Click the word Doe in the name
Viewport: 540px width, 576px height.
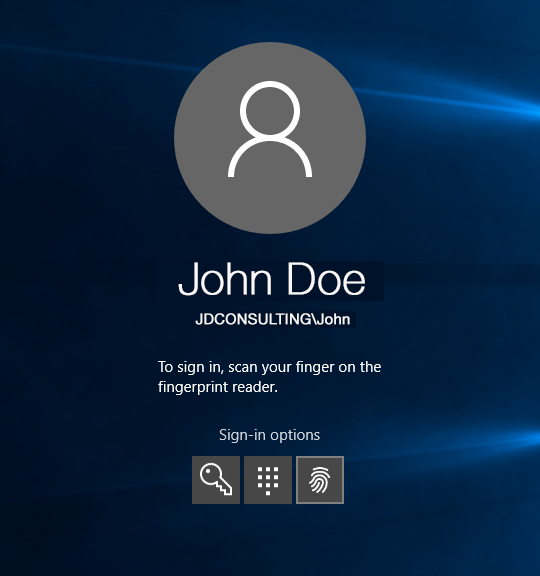pos(326,279)
